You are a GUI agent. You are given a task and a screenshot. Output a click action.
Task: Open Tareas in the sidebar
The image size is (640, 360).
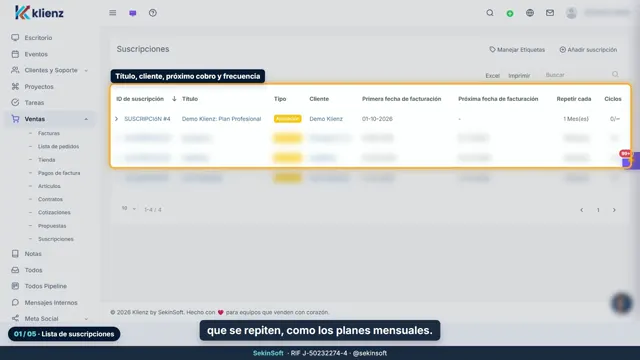pos(34,102)
